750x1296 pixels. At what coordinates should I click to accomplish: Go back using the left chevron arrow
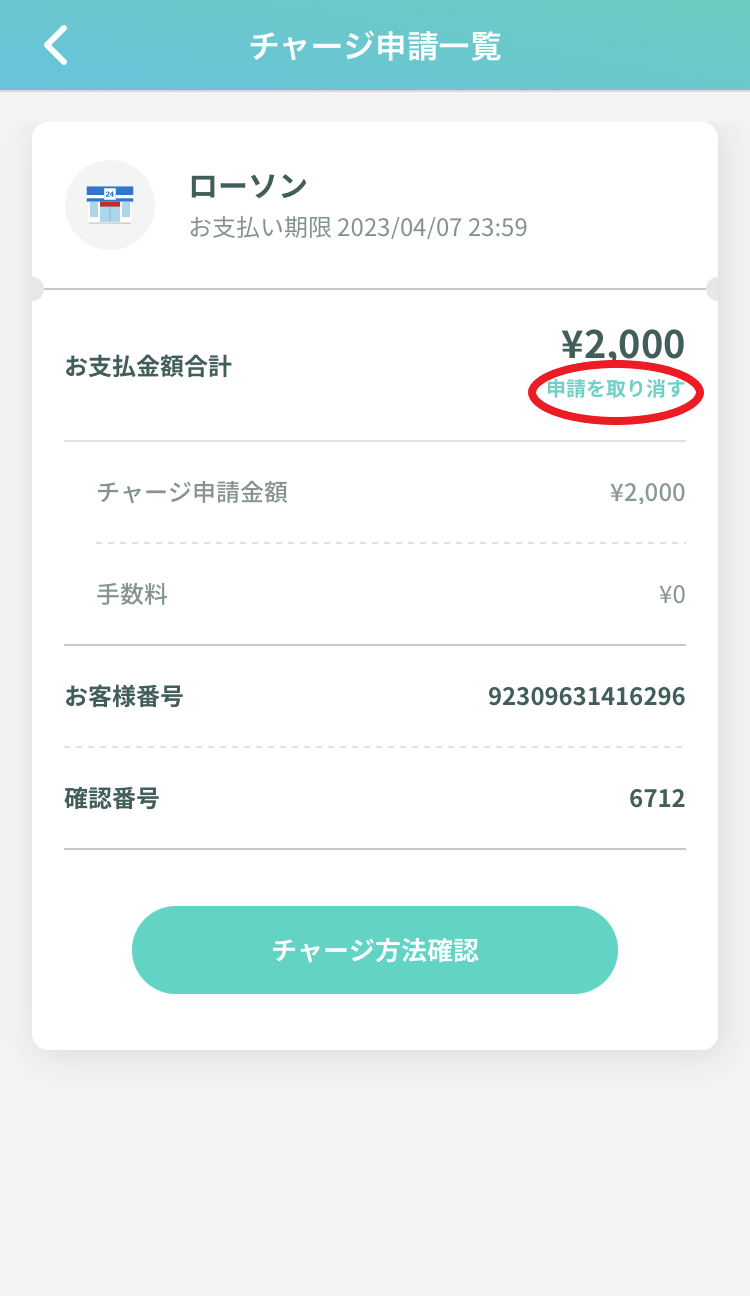[x=56, y=46]
